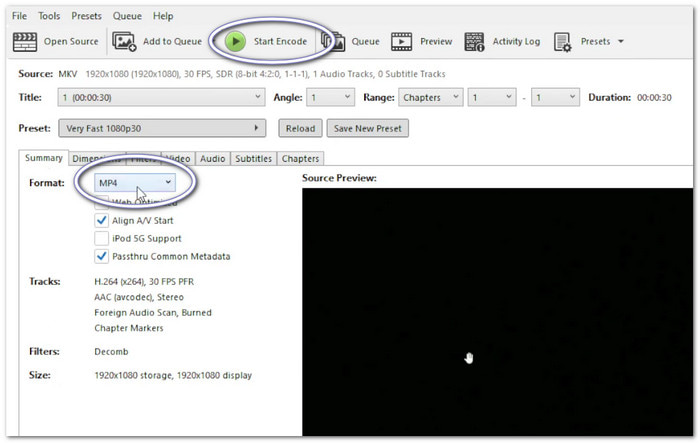The height and width of the screenshot is (443, 700).
Task: Enable the iPod 5G Support checkbox
Action: point(101,238)
